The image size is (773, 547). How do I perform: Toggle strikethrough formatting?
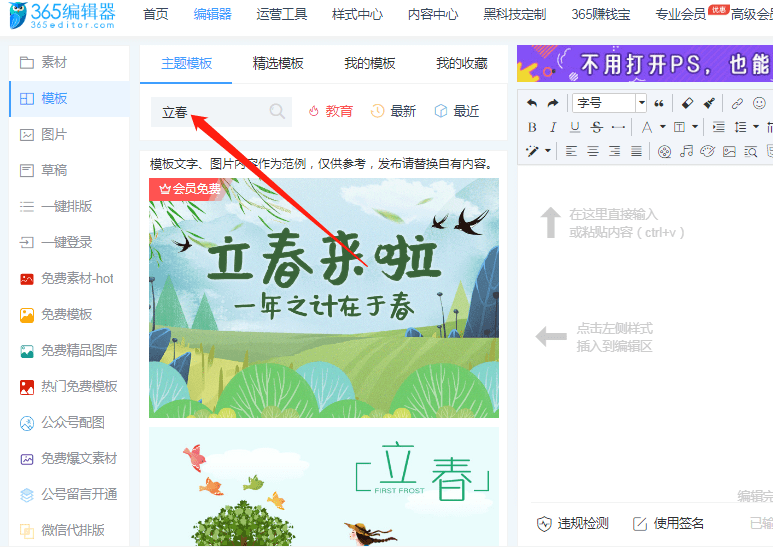pyautogui.click(x=597, y=127)
